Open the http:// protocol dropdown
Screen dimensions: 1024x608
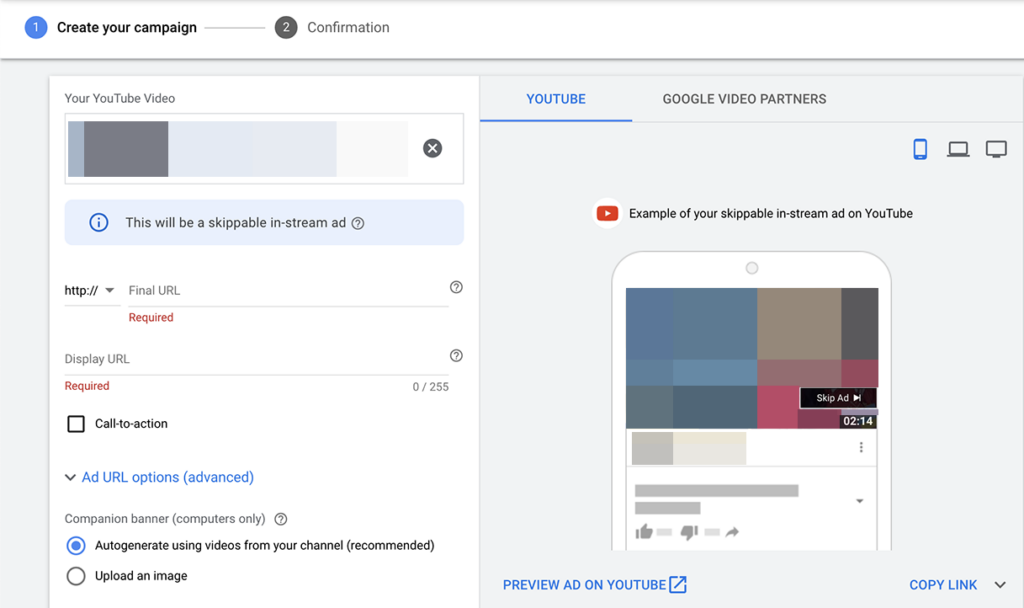[90, 290]
